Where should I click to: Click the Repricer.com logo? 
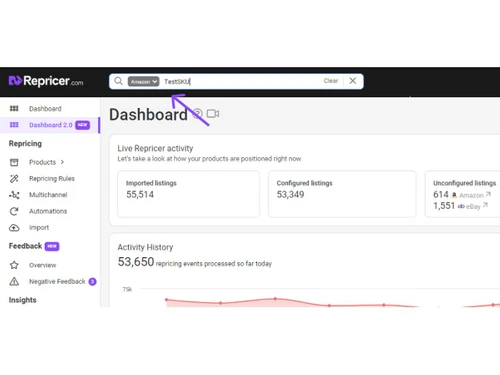[46, 81]
